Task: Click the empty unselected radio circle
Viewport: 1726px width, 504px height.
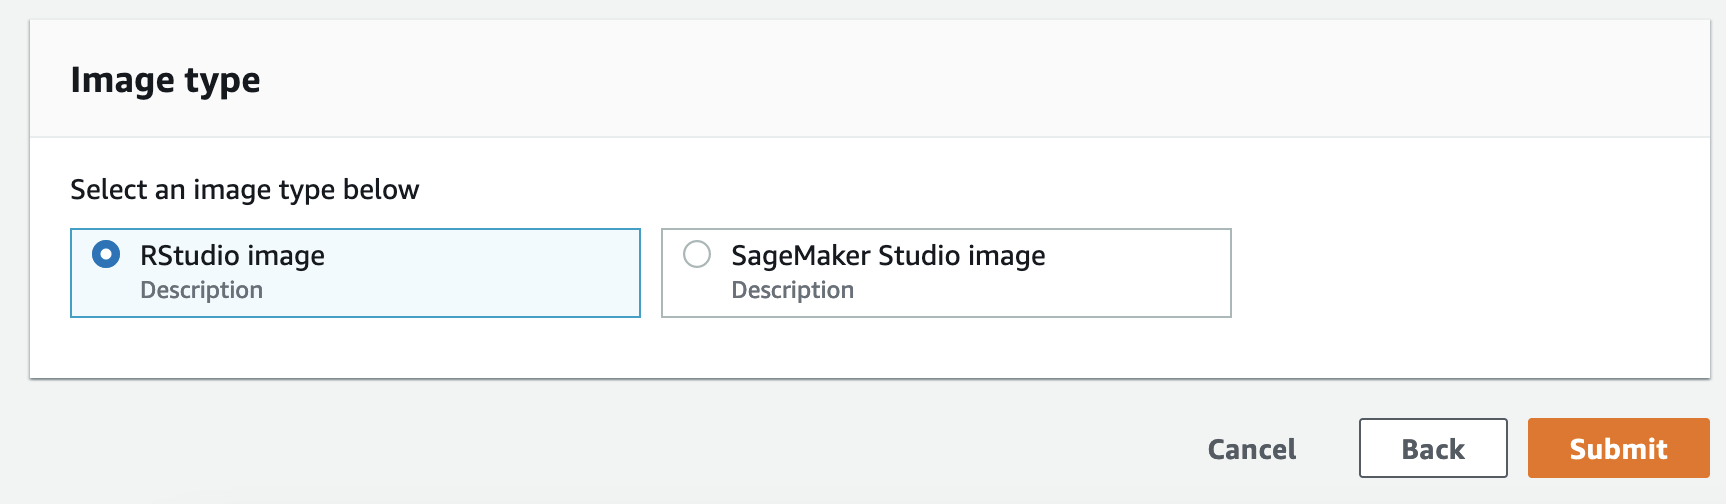Action: coord(697,255)
